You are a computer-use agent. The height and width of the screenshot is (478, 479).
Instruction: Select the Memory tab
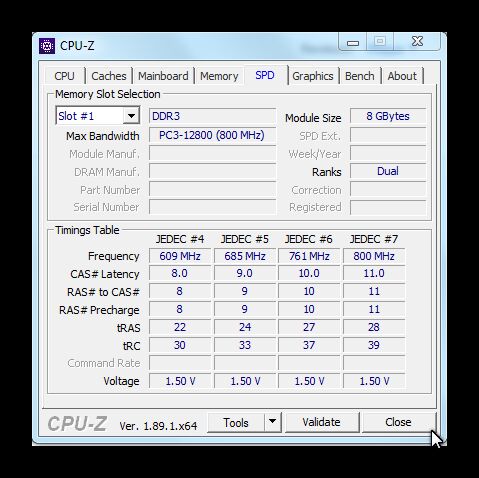tap(219, 76)
